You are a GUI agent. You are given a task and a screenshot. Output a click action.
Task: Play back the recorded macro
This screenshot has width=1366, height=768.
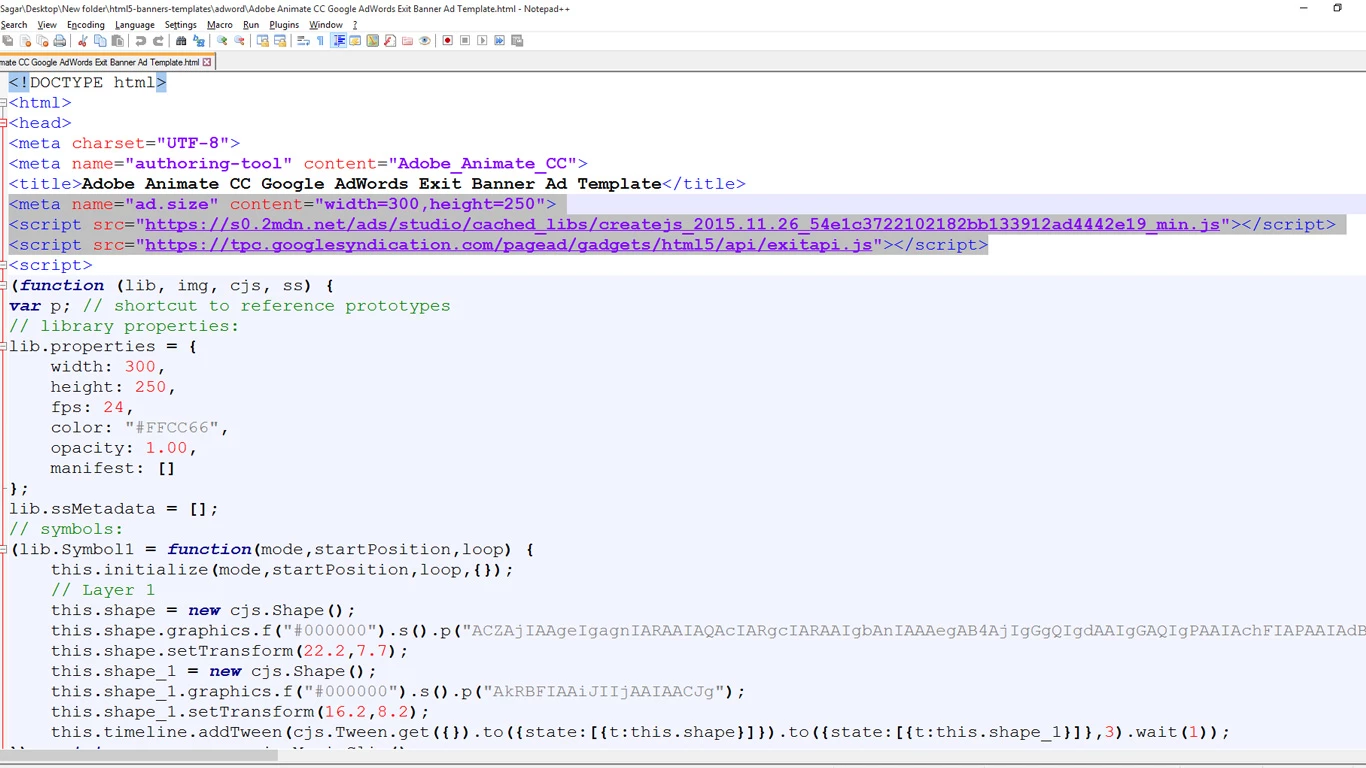pyautogui.click(x=482, y=41)
